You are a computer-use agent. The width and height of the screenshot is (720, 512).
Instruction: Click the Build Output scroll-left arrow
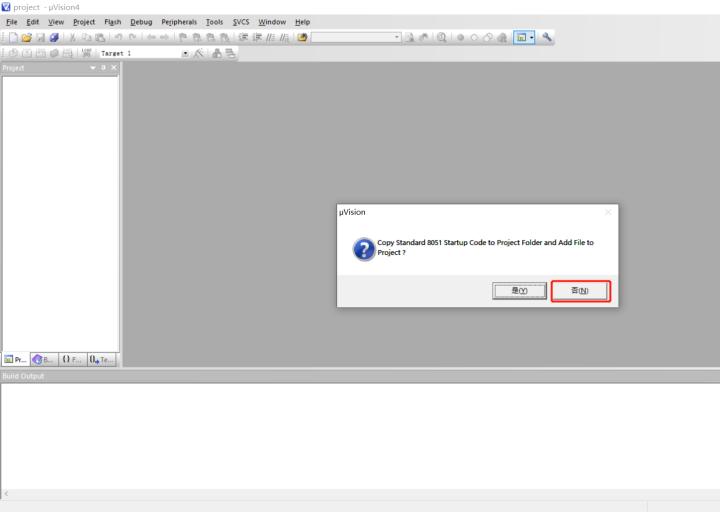pyautogui.click(x=6, y=494)
